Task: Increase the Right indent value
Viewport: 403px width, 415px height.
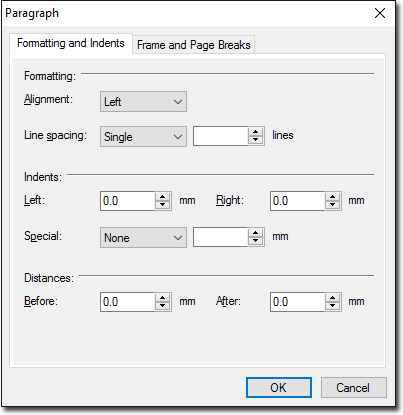Action: [332, 197]
